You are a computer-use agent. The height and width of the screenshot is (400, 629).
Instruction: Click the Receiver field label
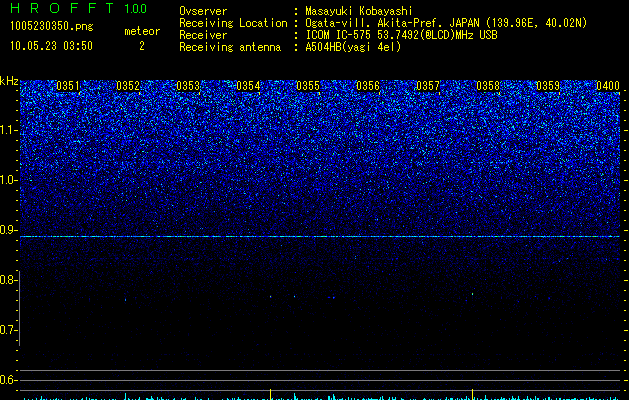click(x=203, y=35)
